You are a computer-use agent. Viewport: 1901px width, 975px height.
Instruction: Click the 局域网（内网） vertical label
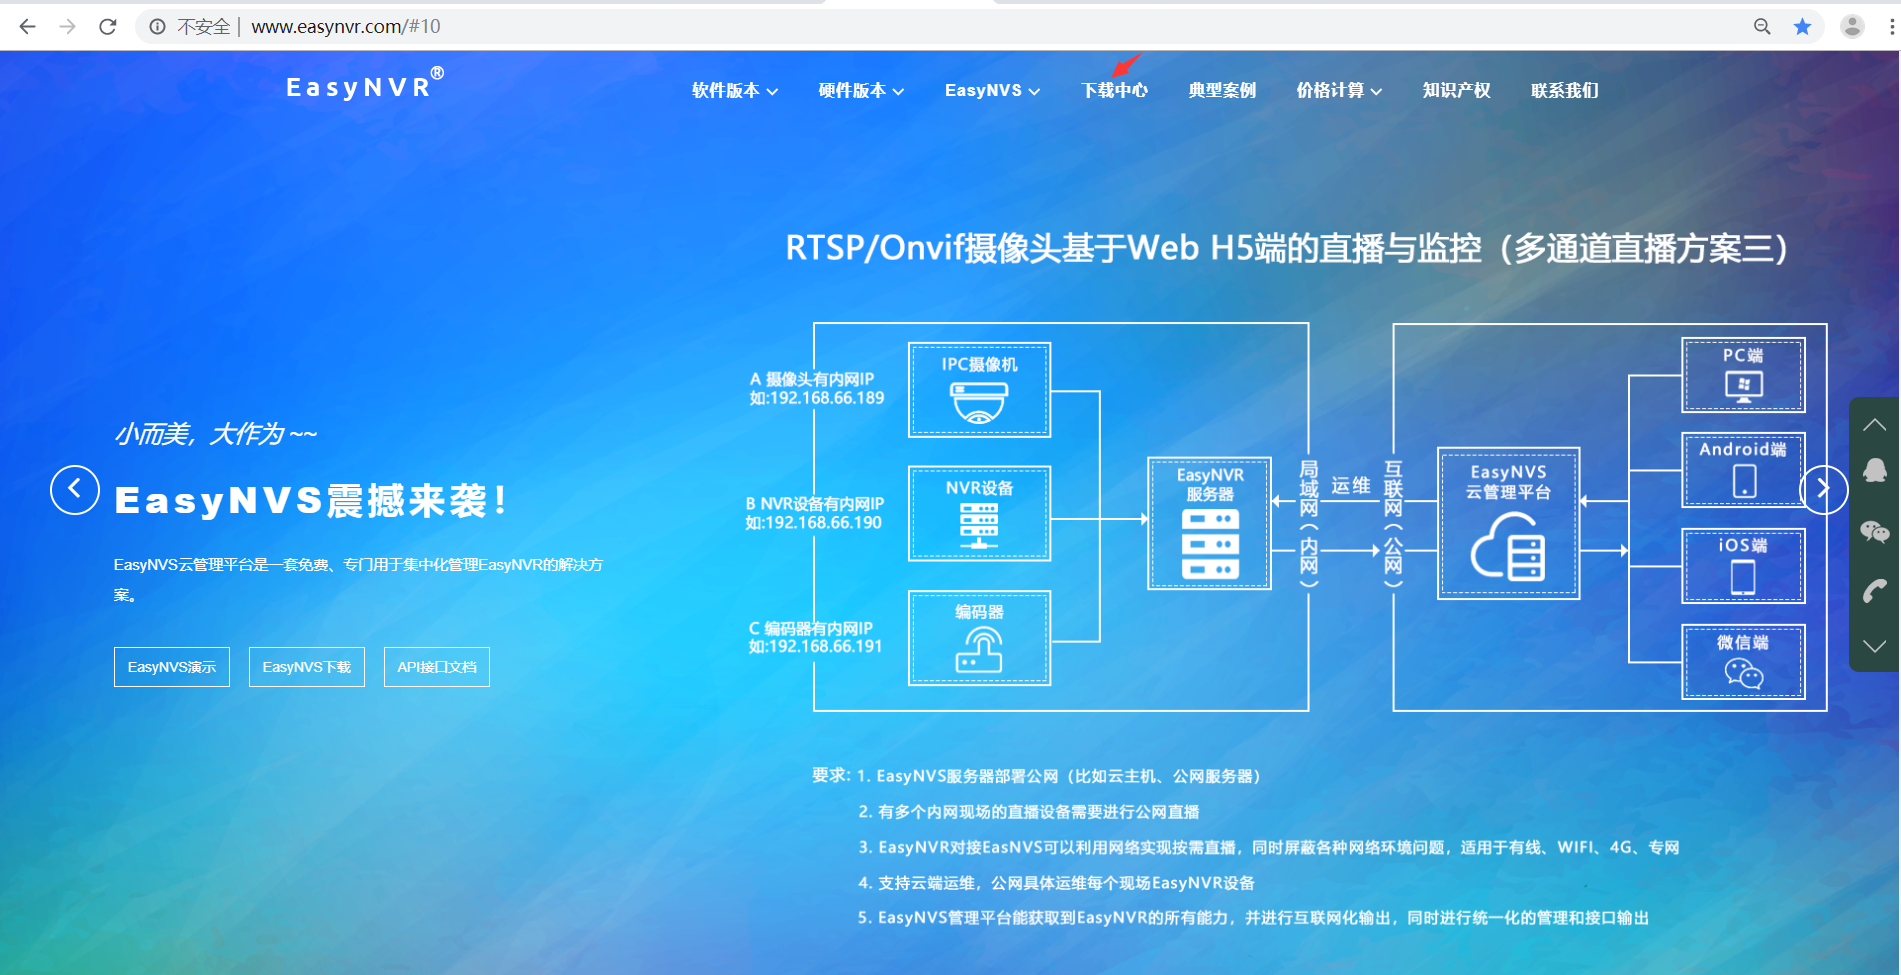(x=1308, y=522)
